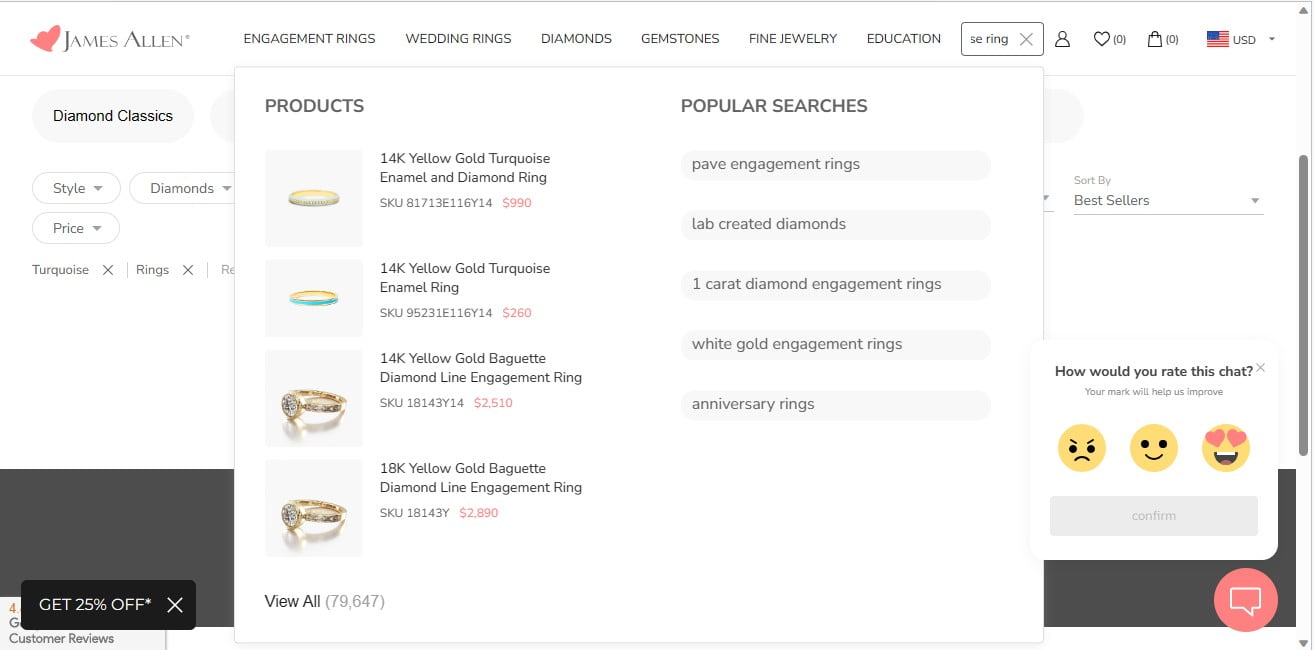This screenshot has height=650, width=1314.
Task: Open the live chat bubble icon
Action: coord(1245,600)
